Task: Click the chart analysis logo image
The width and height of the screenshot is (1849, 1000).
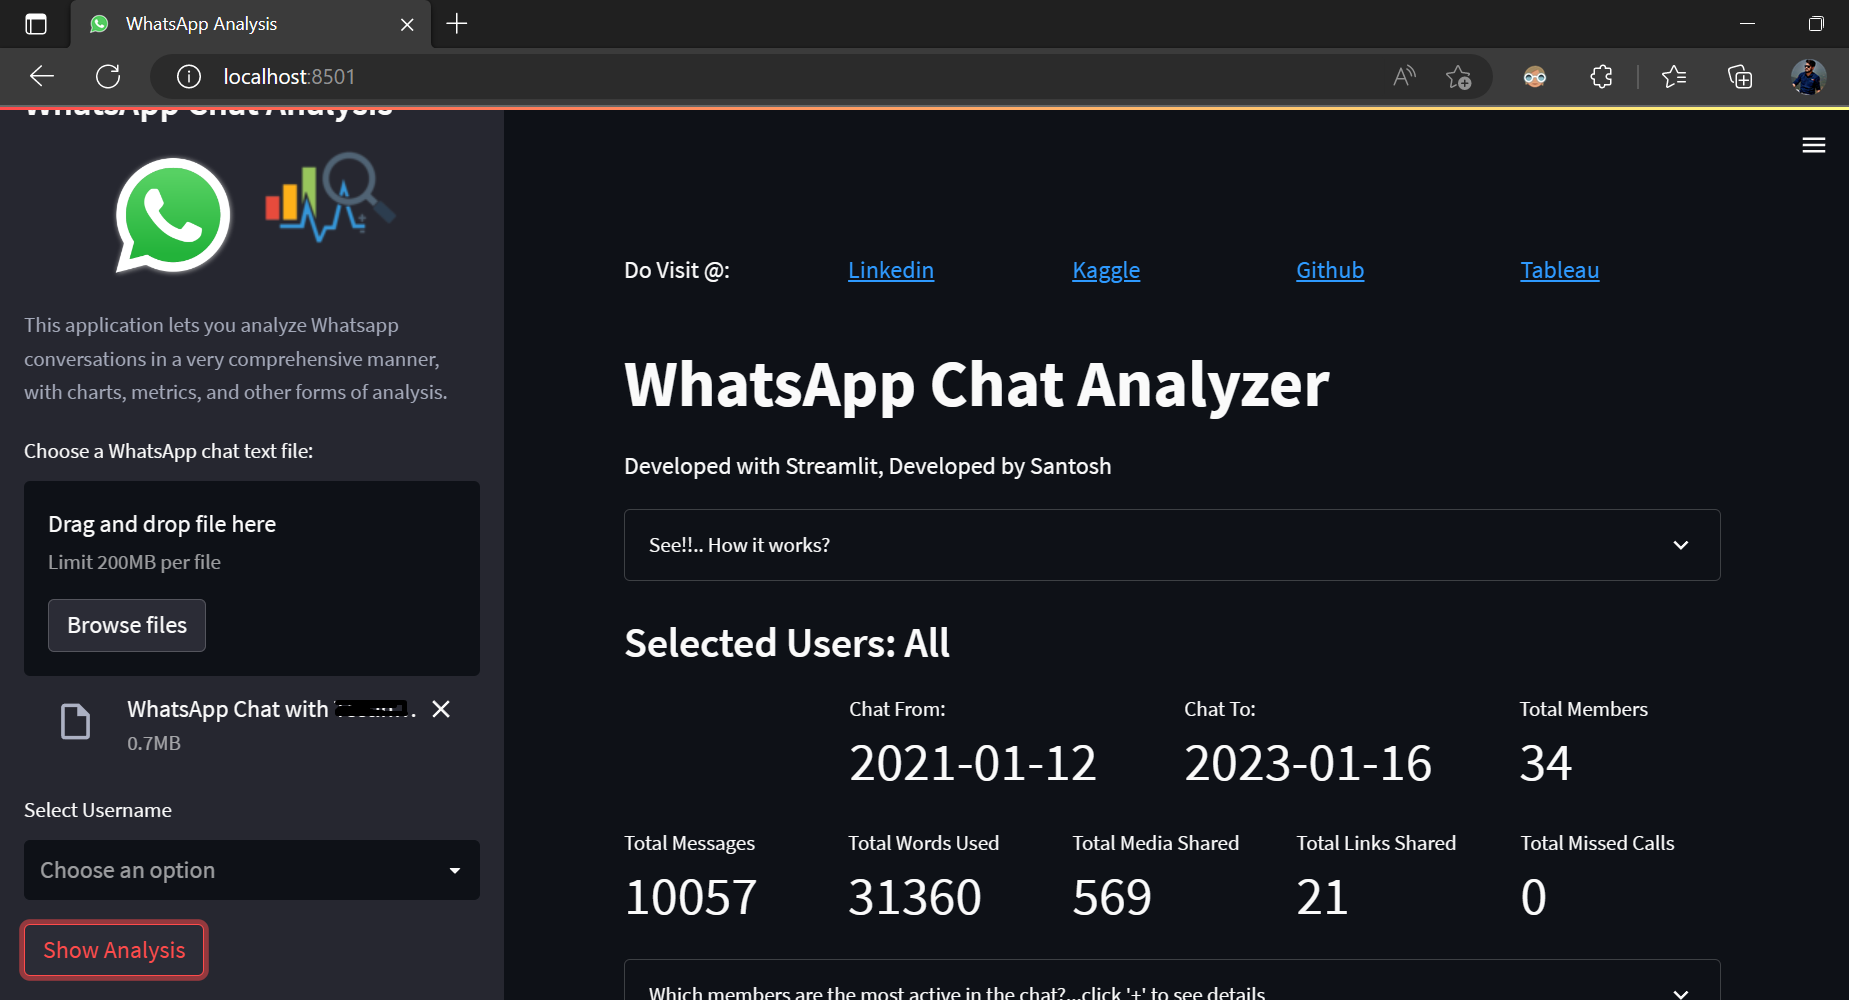Action: pos(330,197)
